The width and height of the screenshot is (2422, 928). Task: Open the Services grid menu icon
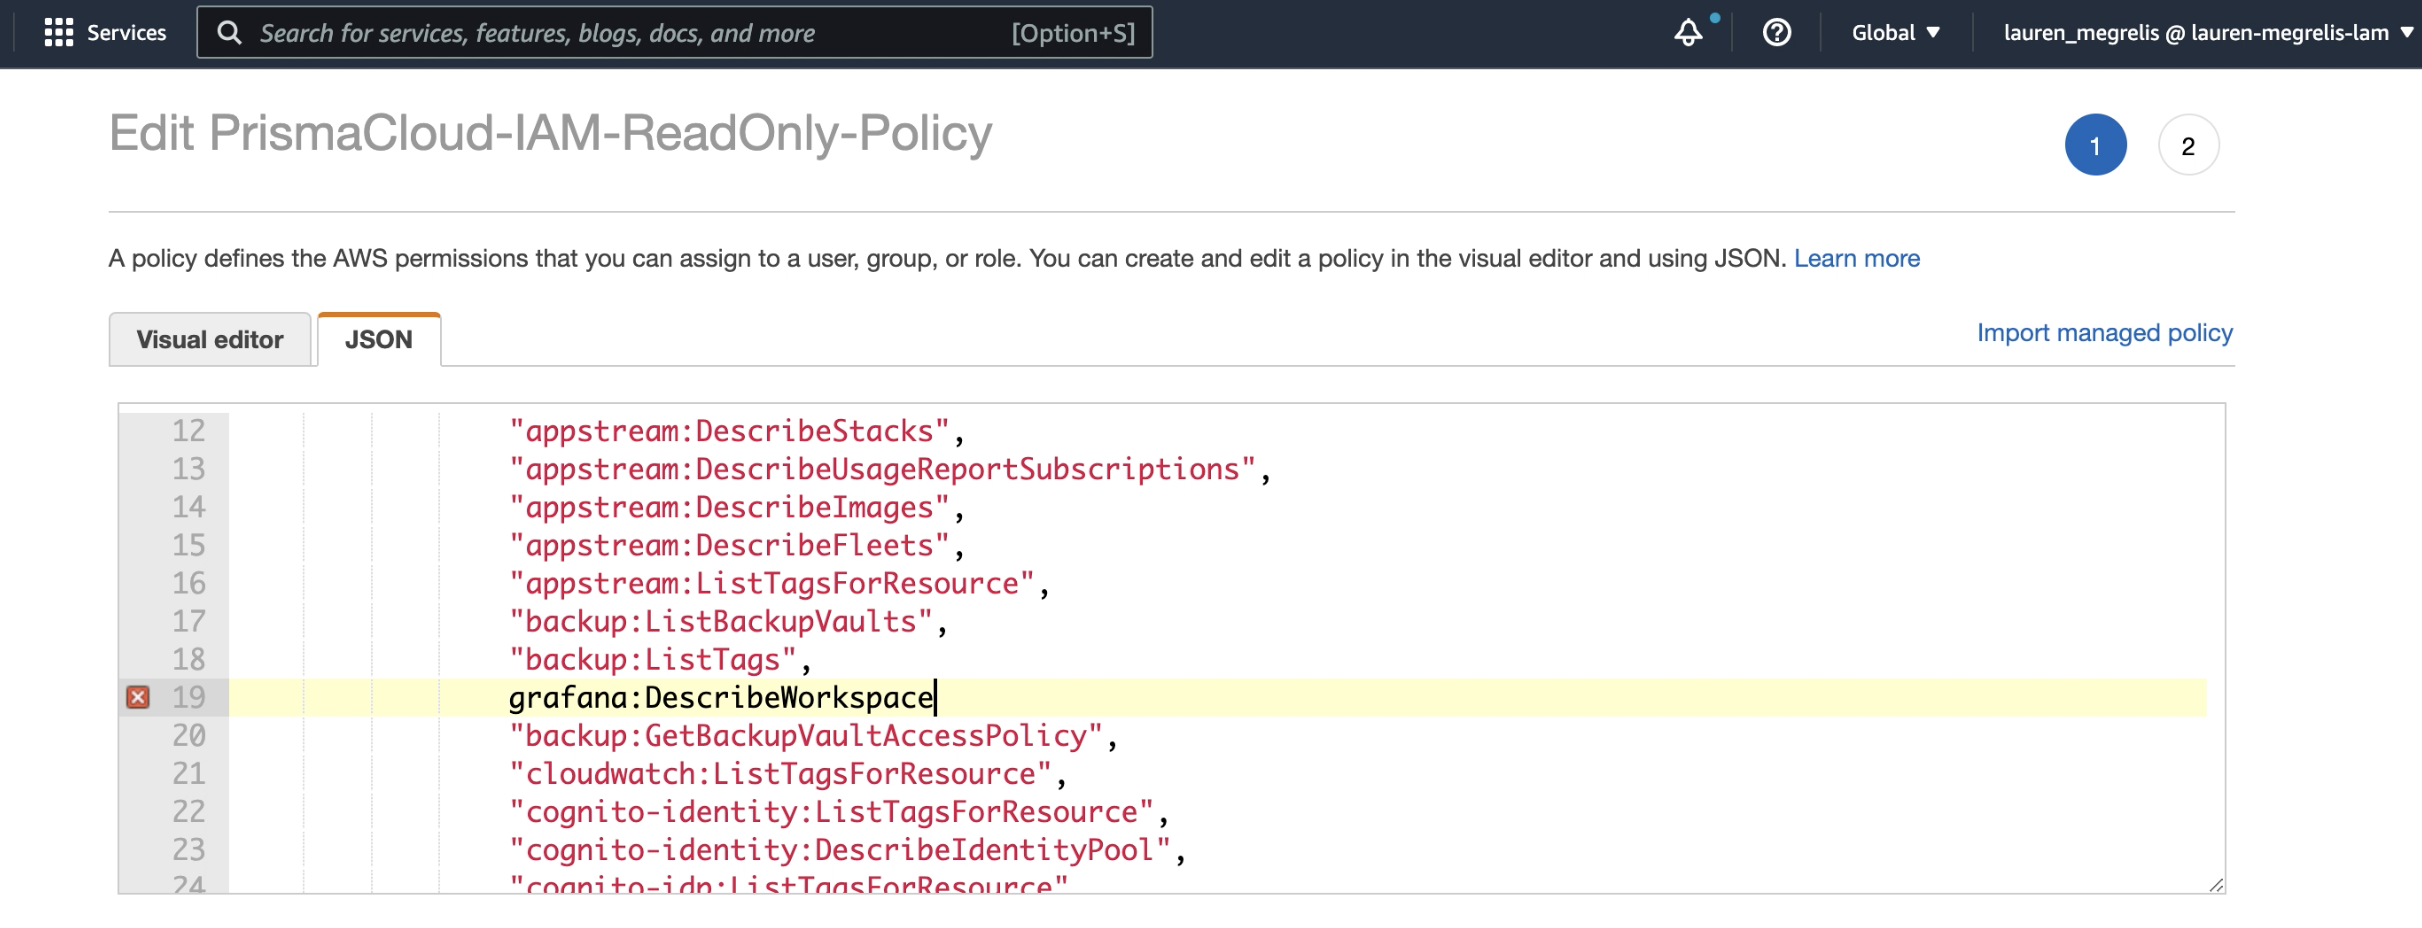click(59, 33)
